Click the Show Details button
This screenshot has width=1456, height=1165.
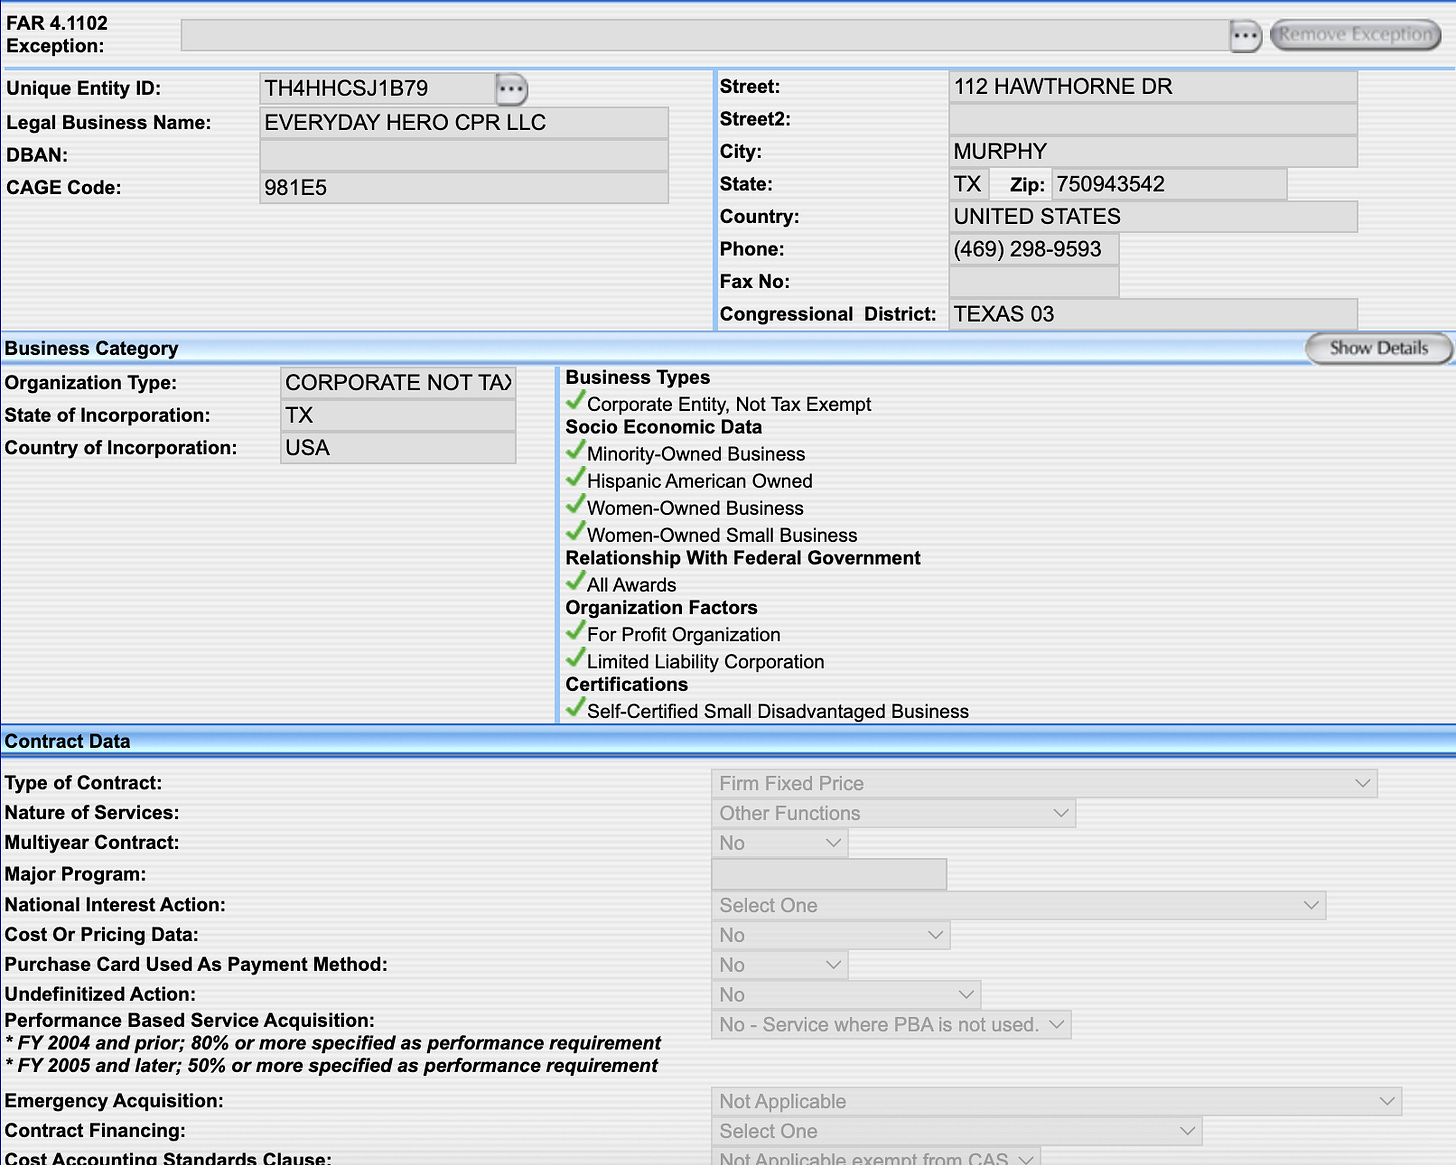1378,348
